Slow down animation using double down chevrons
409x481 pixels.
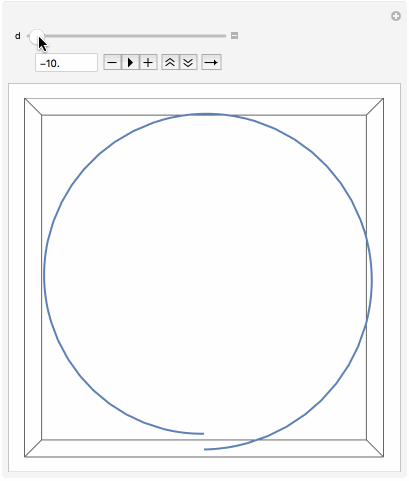coord(188,62)
